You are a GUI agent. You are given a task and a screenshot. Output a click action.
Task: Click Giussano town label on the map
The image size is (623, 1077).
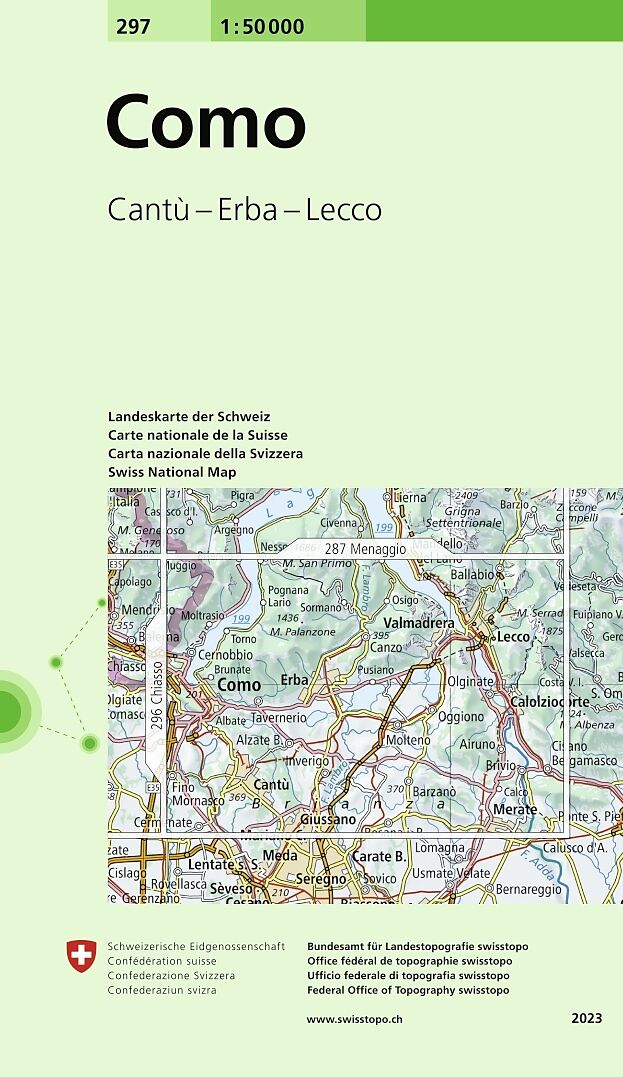[x=328, y=819]
